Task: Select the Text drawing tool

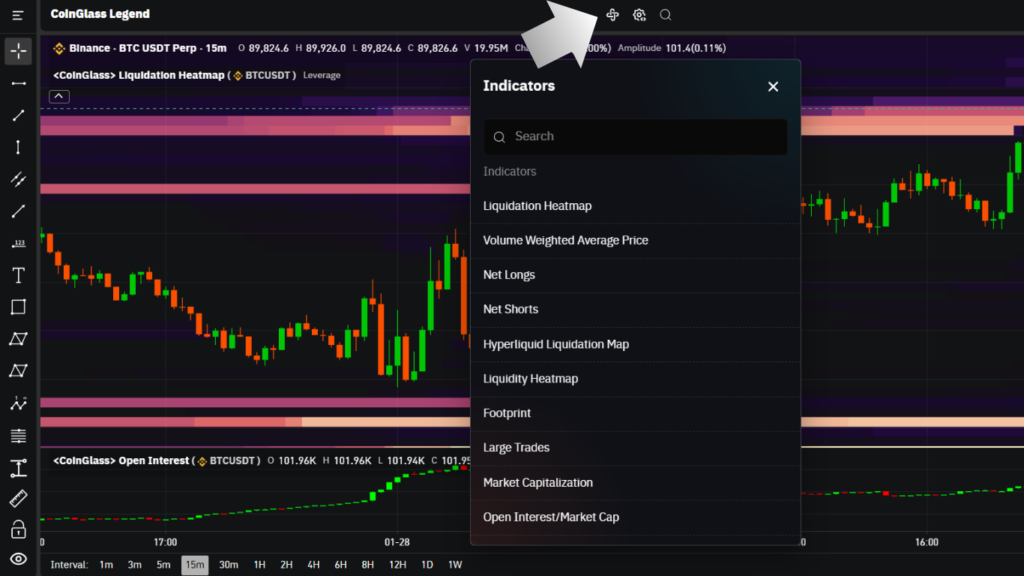Action: (18, 275)
